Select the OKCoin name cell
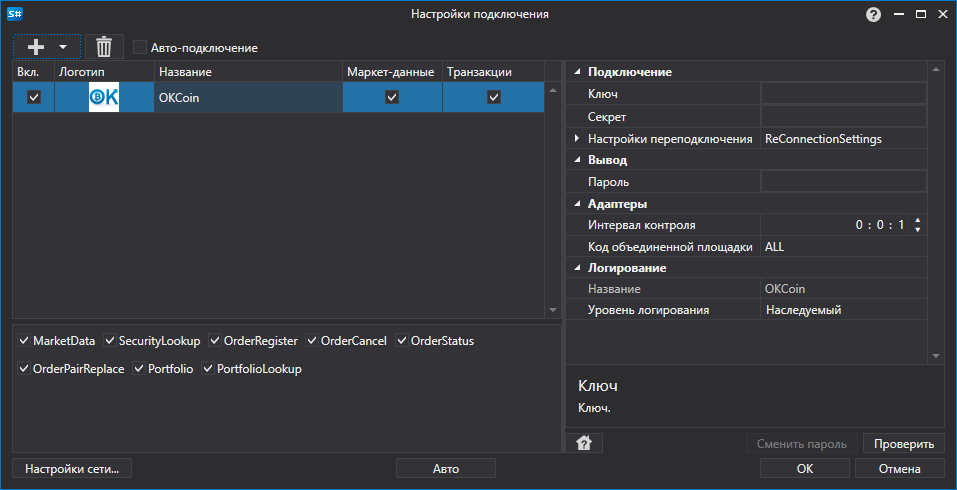Image resolution: width=957 pixels, height=490 pixels. [248, 97]
